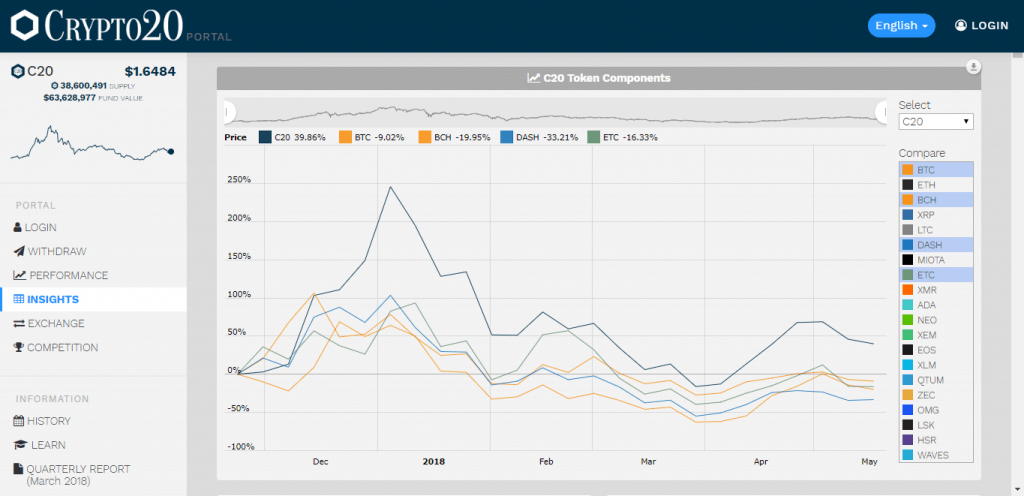
Task: Select XLM in the Compare list
Action: point(936,365)
